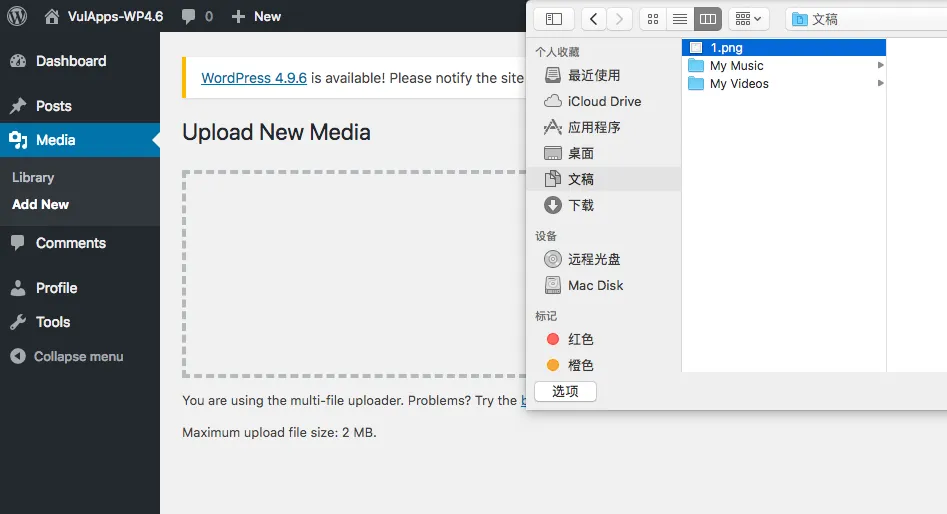Select the red 红色 tag

tap(580, 340)
